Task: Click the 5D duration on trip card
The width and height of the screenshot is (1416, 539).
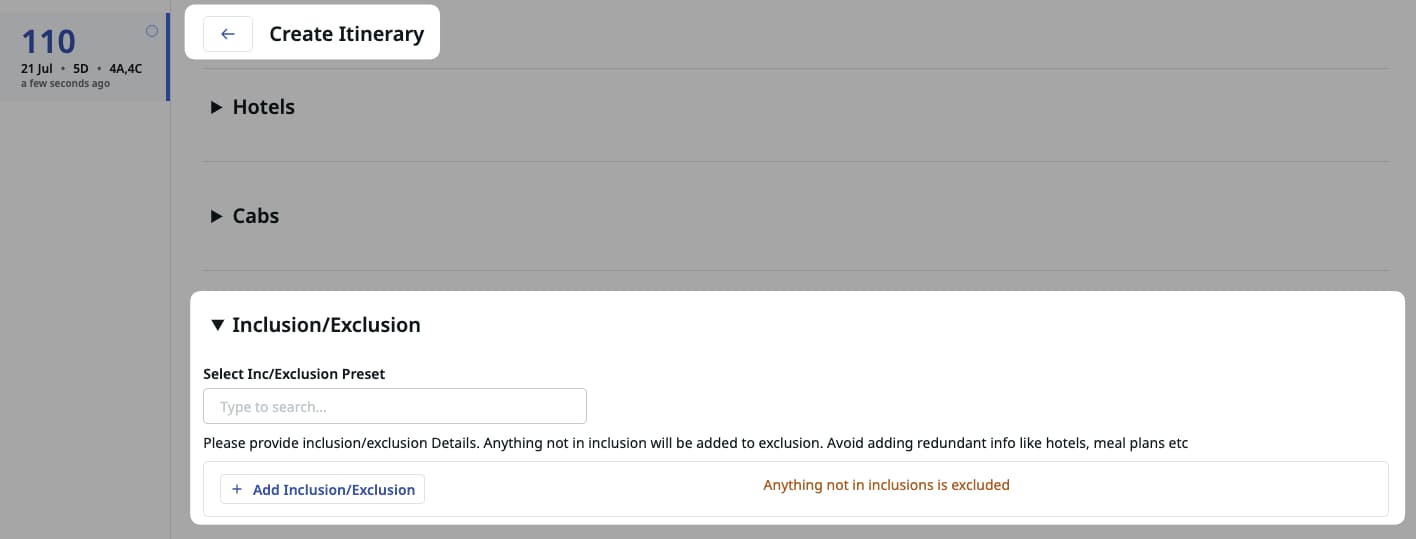Action: (81, 69)
